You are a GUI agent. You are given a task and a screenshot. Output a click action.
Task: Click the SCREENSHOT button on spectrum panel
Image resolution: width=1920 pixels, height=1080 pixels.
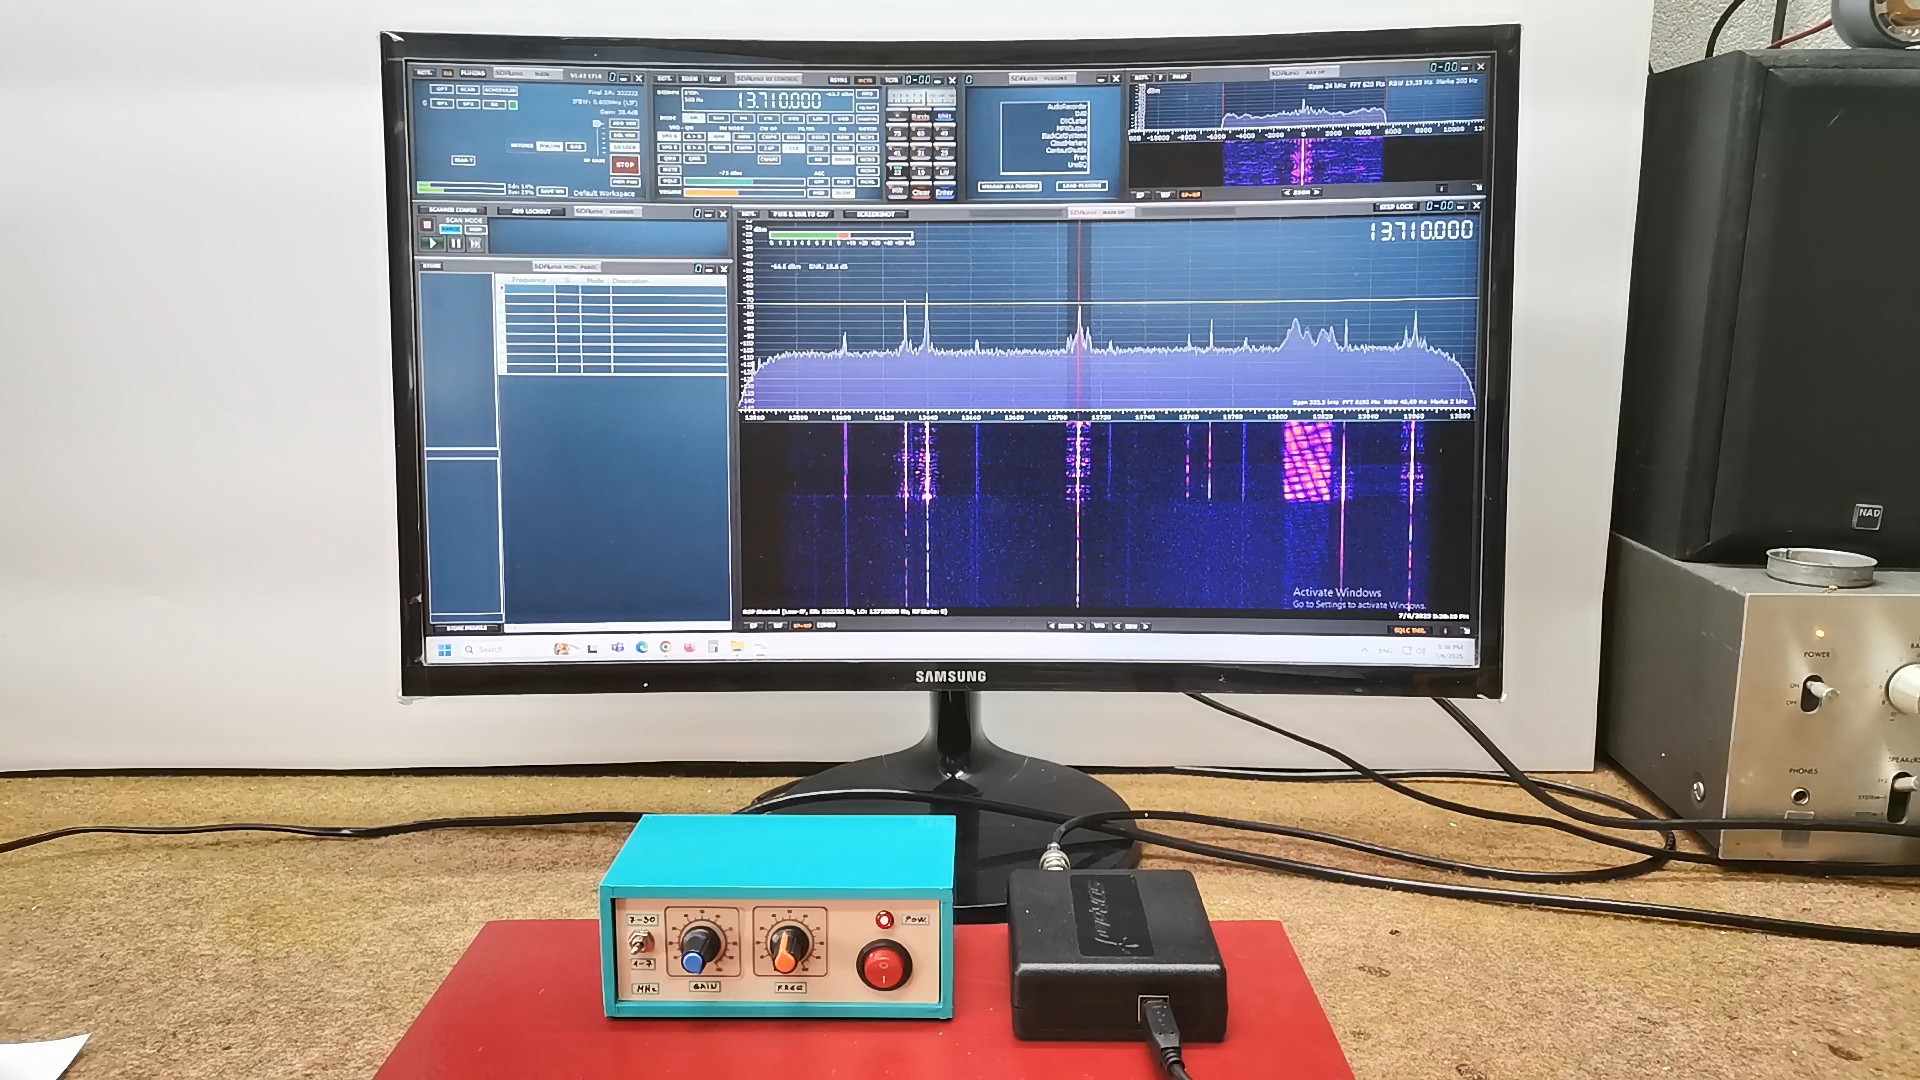[876, 214]
